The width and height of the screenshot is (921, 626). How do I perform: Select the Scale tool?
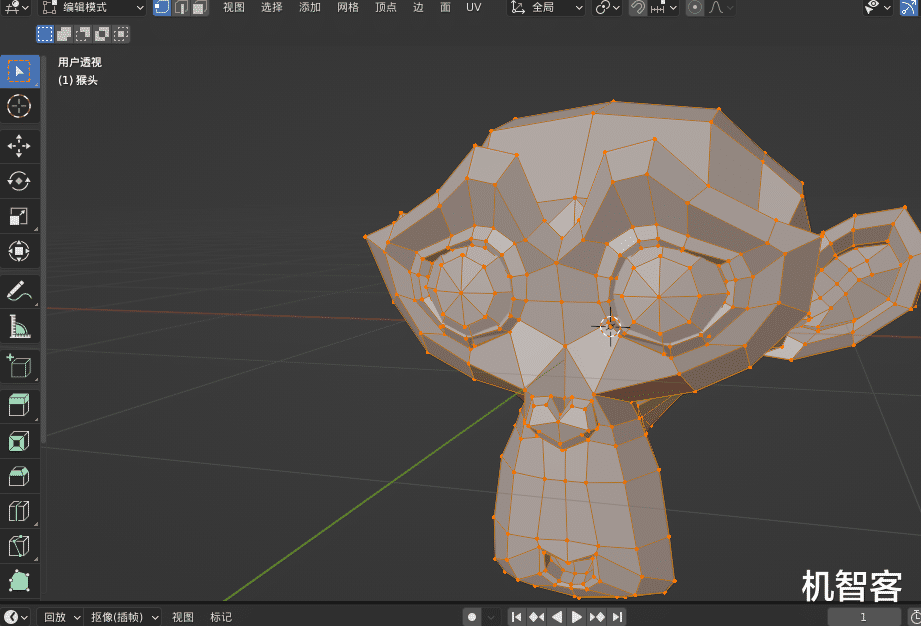(x=19, y=216)
